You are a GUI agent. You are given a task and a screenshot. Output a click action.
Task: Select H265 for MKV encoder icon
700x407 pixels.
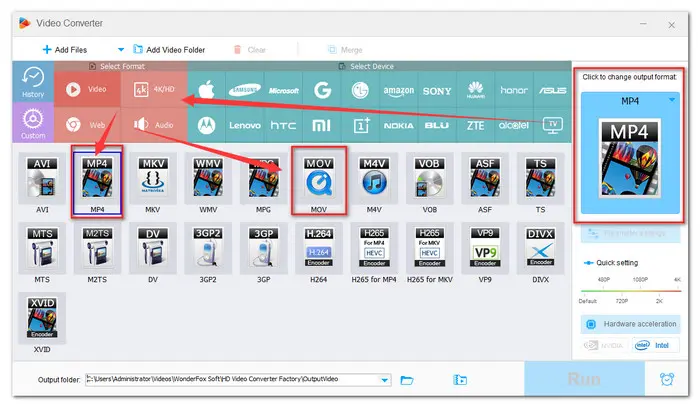pos(429,248)
